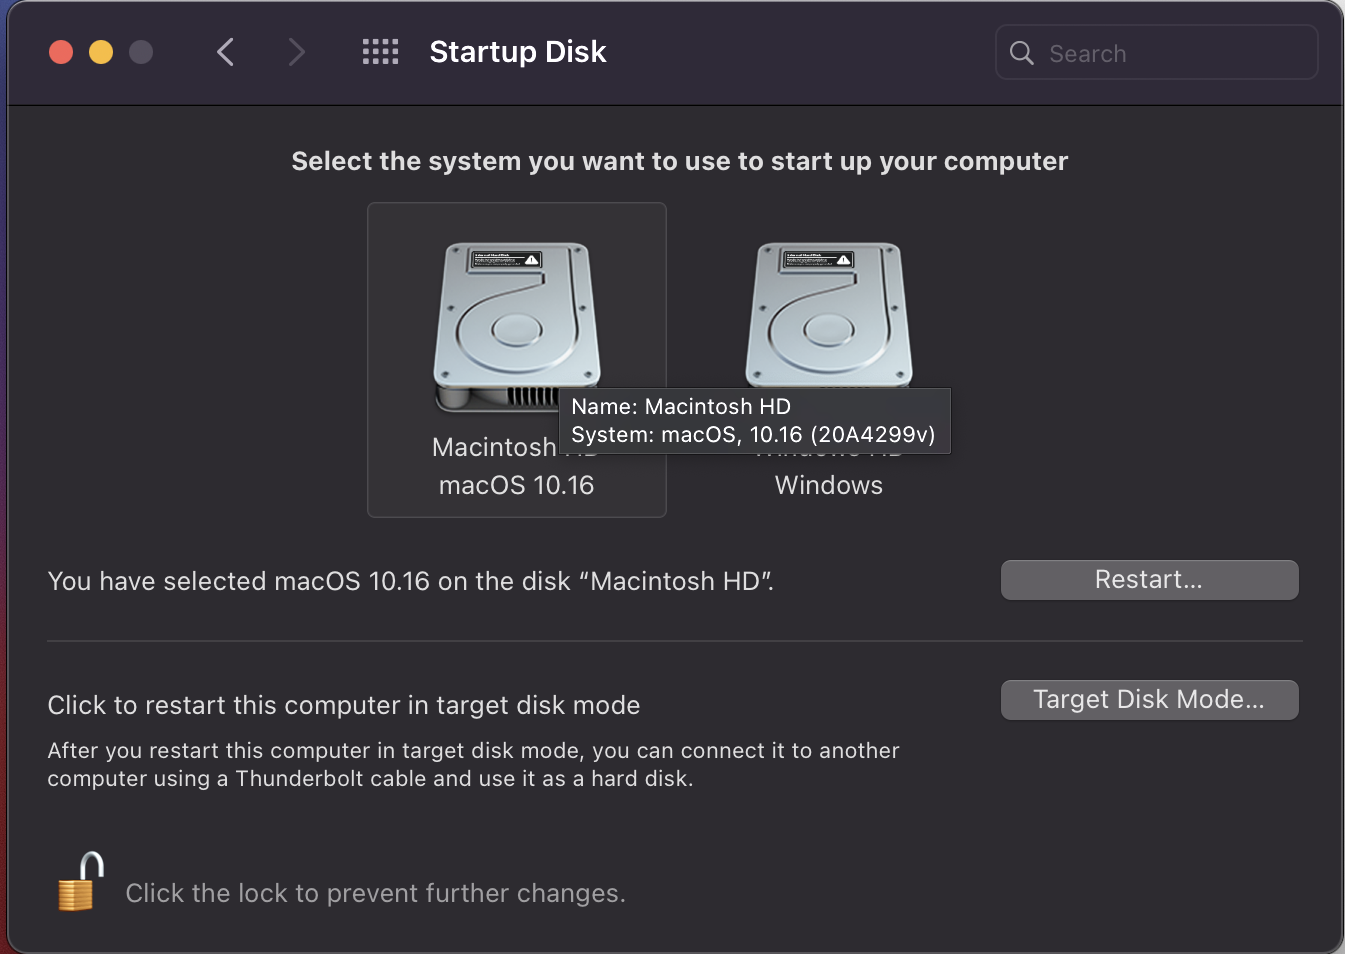Image resolution: width=1345 pixels, height=954 pixels.
Task: Open Target Disk Mode... button
Action: pos(1149,700)
